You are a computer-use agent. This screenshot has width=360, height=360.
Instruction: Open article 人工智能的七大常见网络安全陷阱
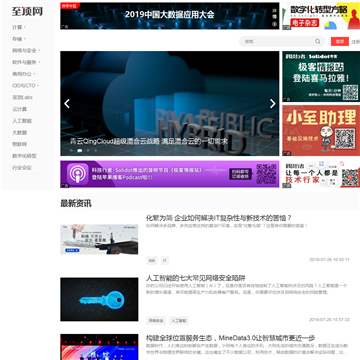pyautogui.click(x=196, y=278)
